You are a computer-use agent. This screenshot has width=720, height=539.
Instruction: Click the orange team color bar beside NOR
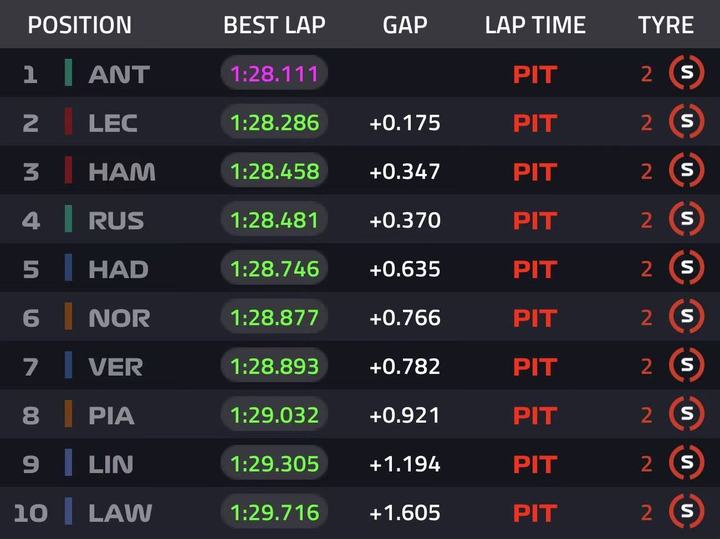[68, 316]
